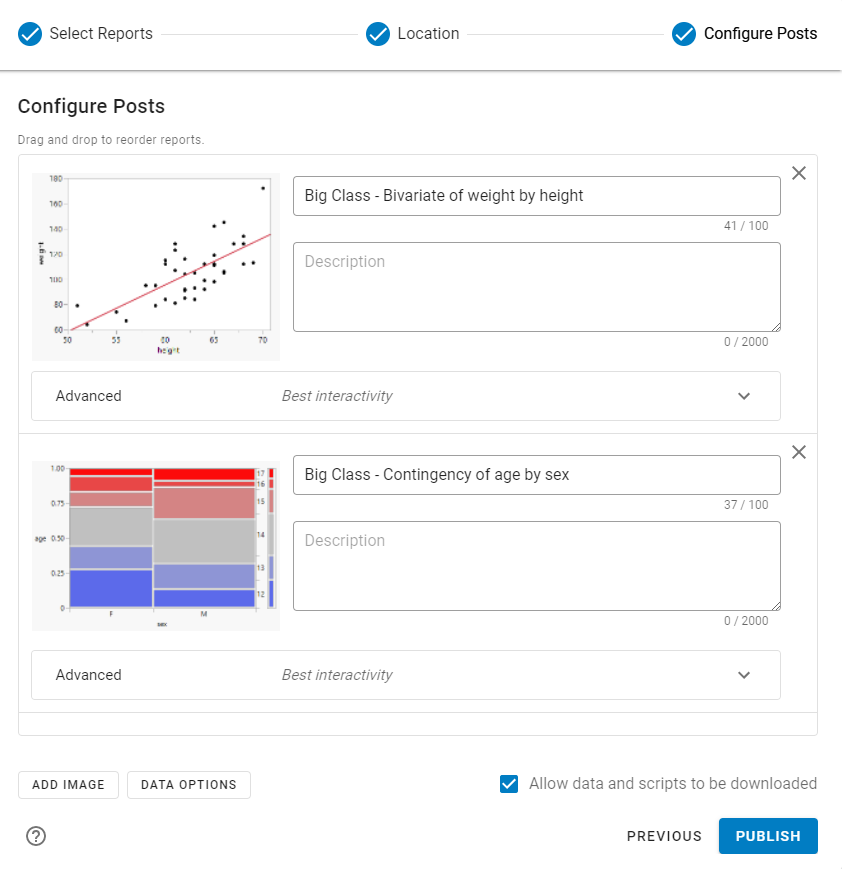Click the chevron arrow in the second Advanced row

[744, 675]
